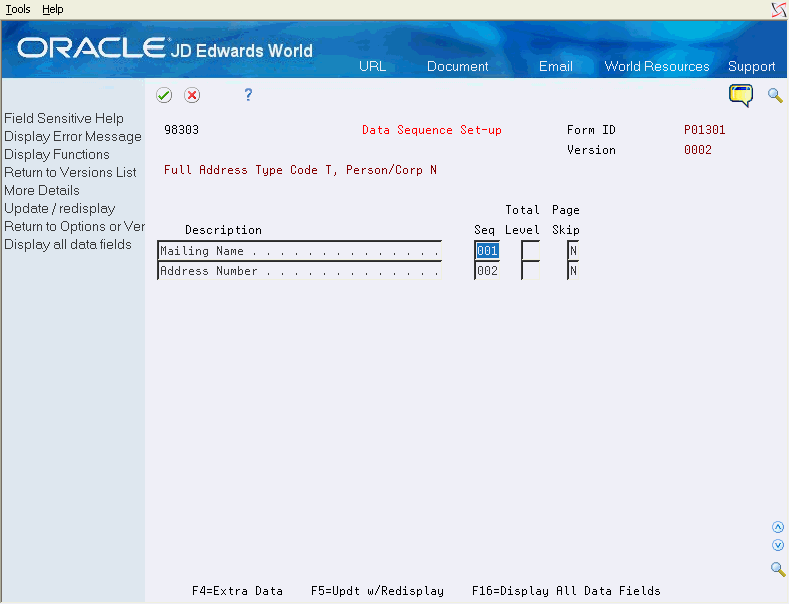789x604 pixels.
Task: Click Page Skip field for Mailing Name
Action: pyautogui.click(x=573, y=251)
